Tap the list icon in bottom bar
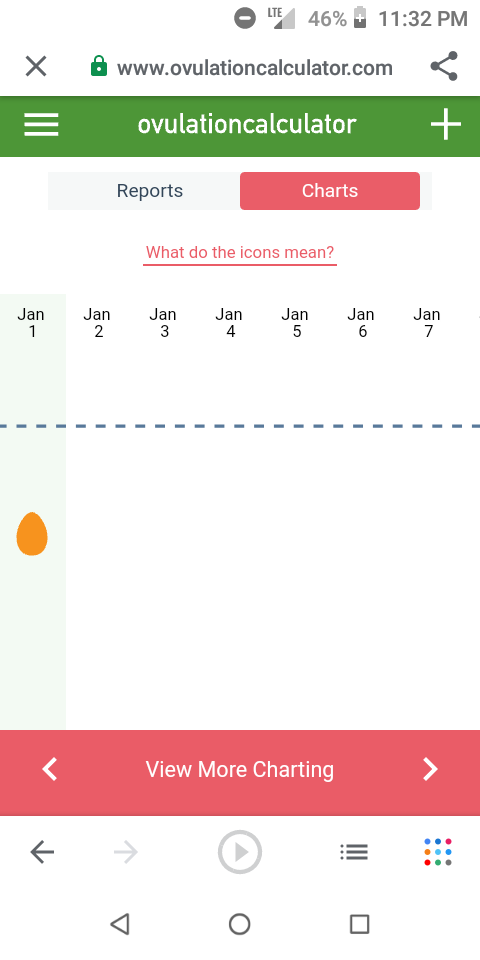This screenshot has height=960, width=480. (x=354, y=852)
